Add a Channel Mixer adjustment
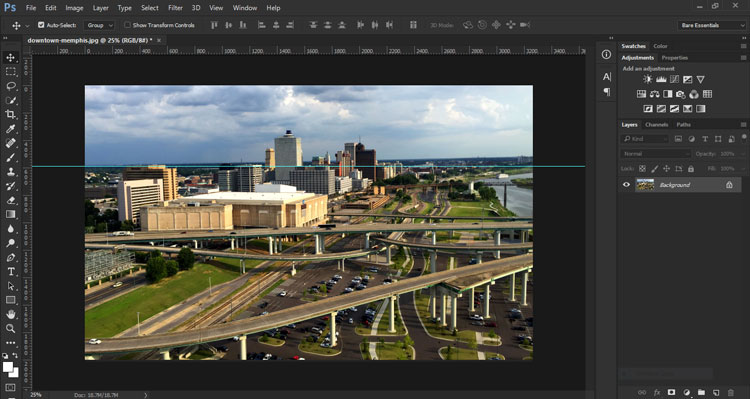 pyautogui.click(x=694, y=94)
